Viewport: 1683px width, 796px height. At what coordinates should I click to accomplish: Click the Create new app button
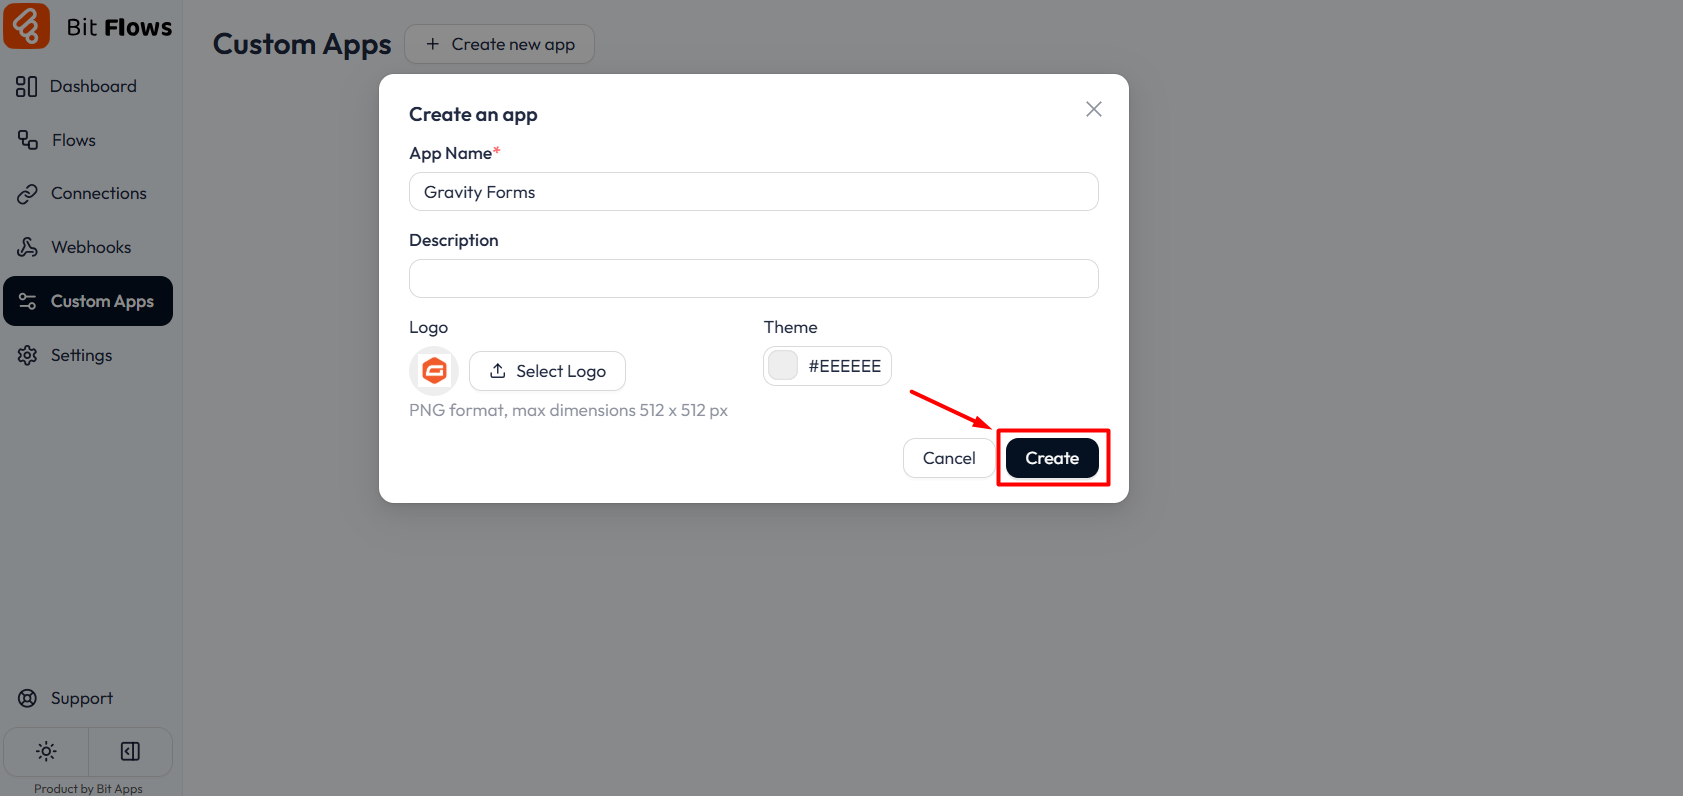click(x=499, y=44)
